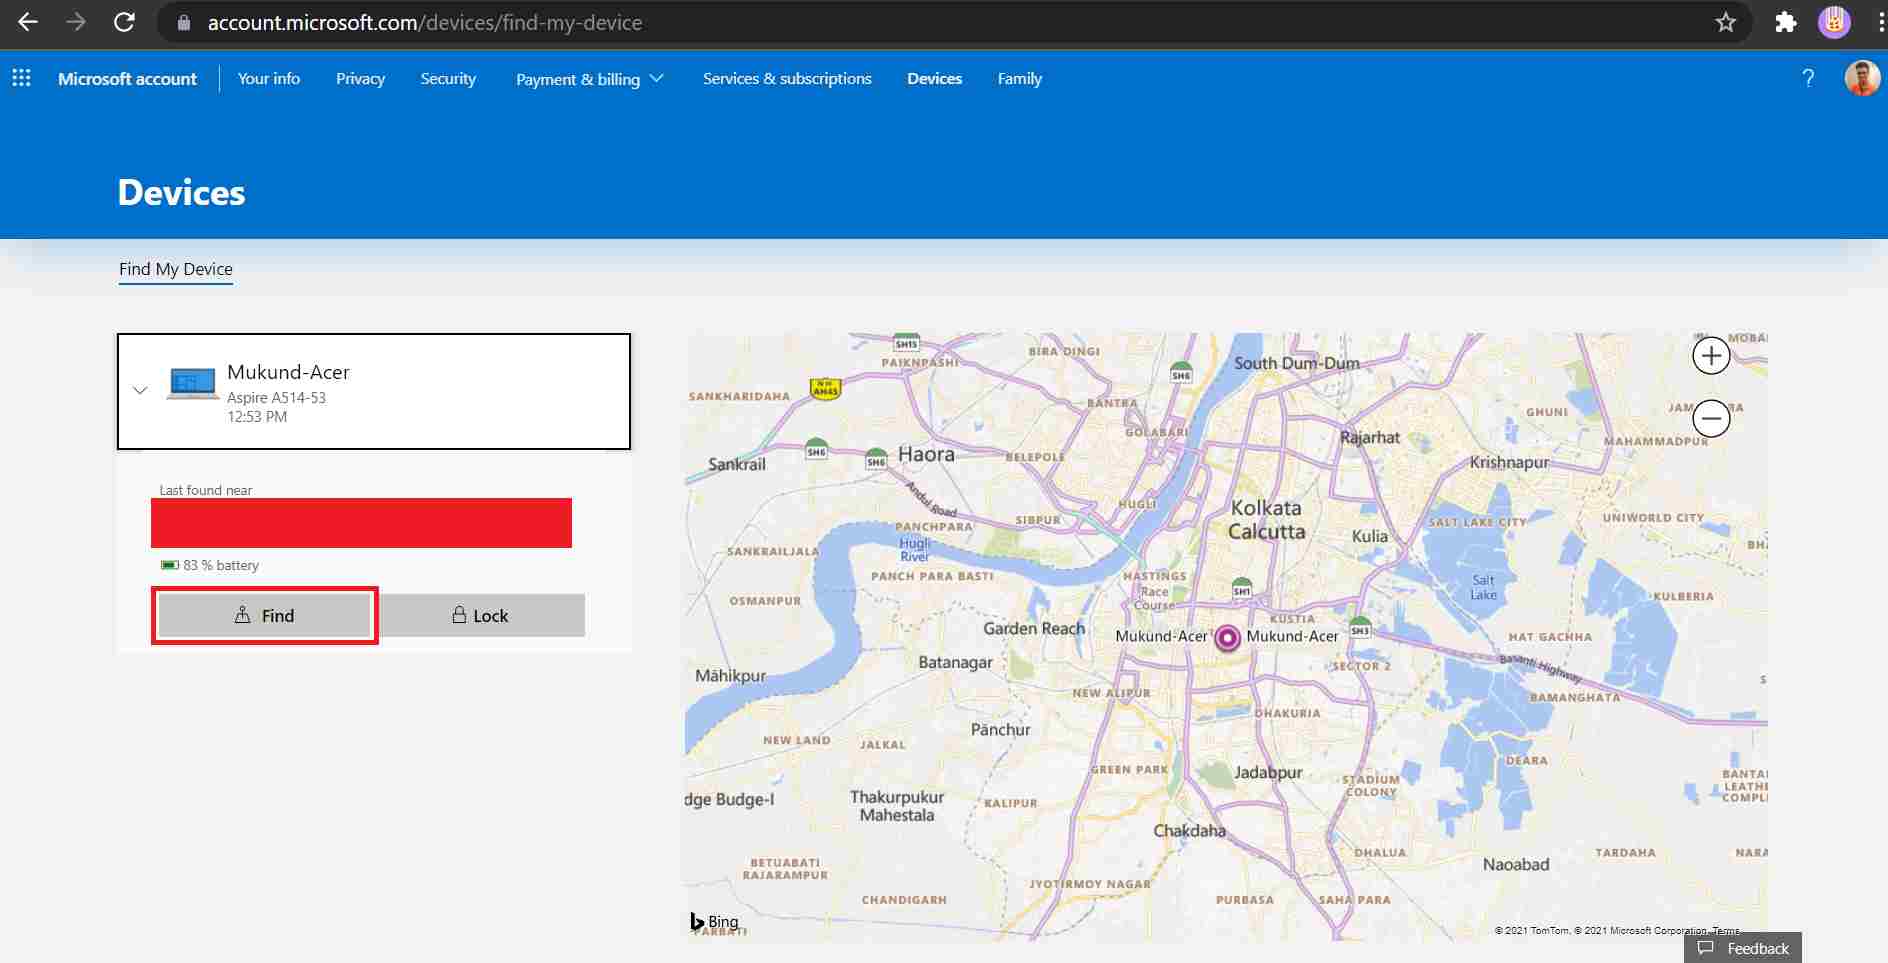1888x963 pixels.
Task: Open the Your info tab
Action: (x=269, y=78)
